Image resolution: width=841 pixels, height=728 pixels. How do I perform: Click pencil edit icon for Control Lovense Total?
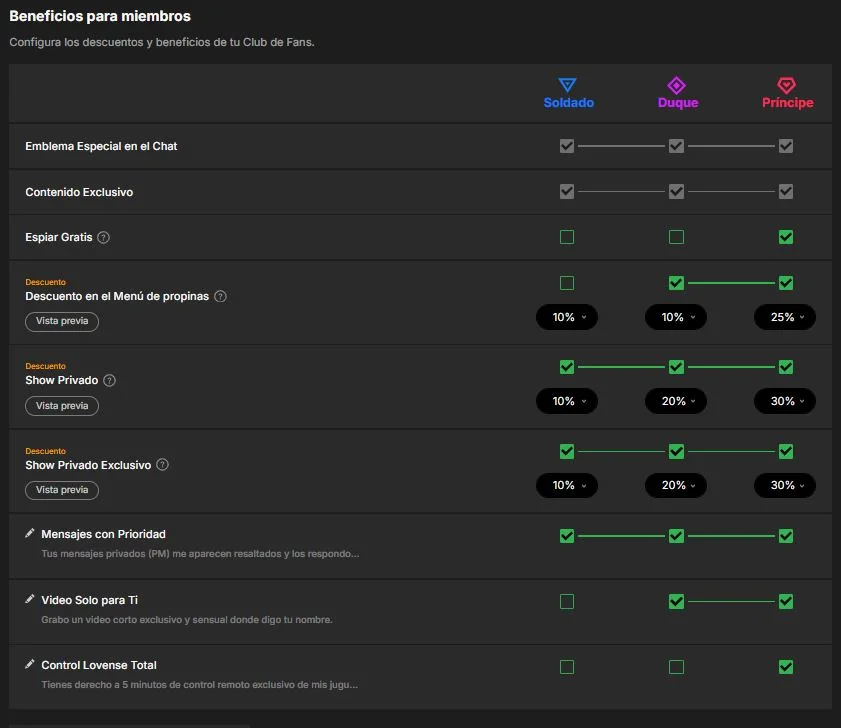click(30, 664)
